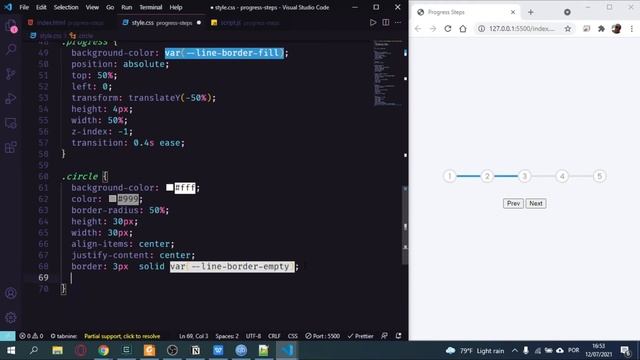Open the Source Control view

[x=11, y=74]
